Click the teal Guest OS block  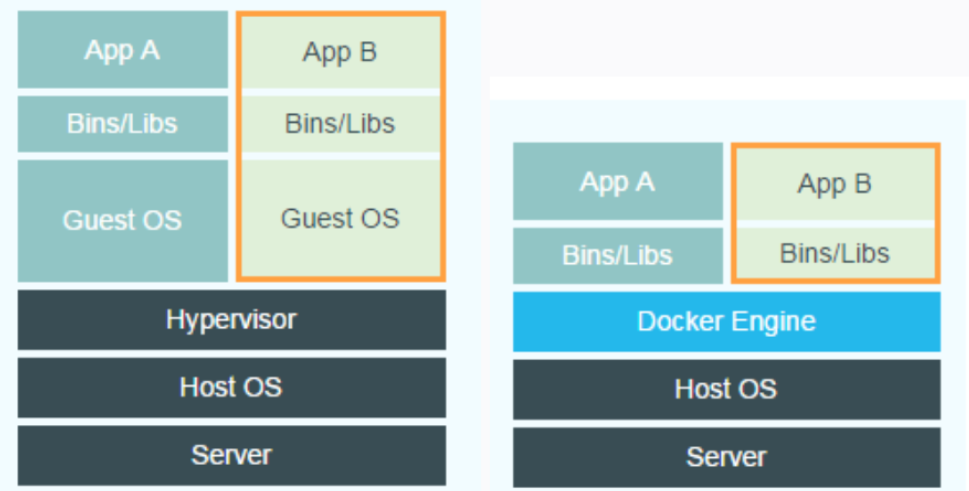(122, 220)
